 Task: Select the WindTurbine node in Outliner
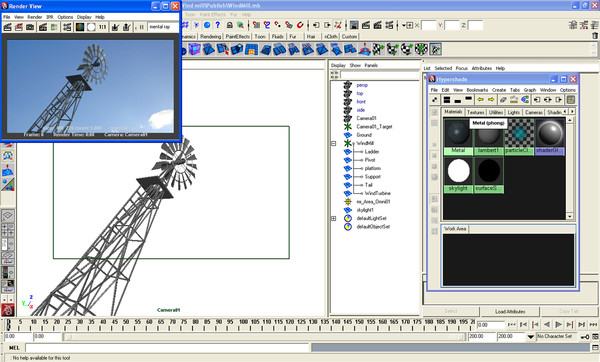(377, 193)
